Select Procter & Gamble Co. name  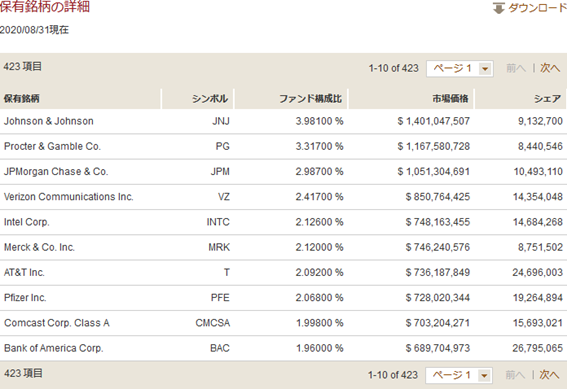point(52,146)
